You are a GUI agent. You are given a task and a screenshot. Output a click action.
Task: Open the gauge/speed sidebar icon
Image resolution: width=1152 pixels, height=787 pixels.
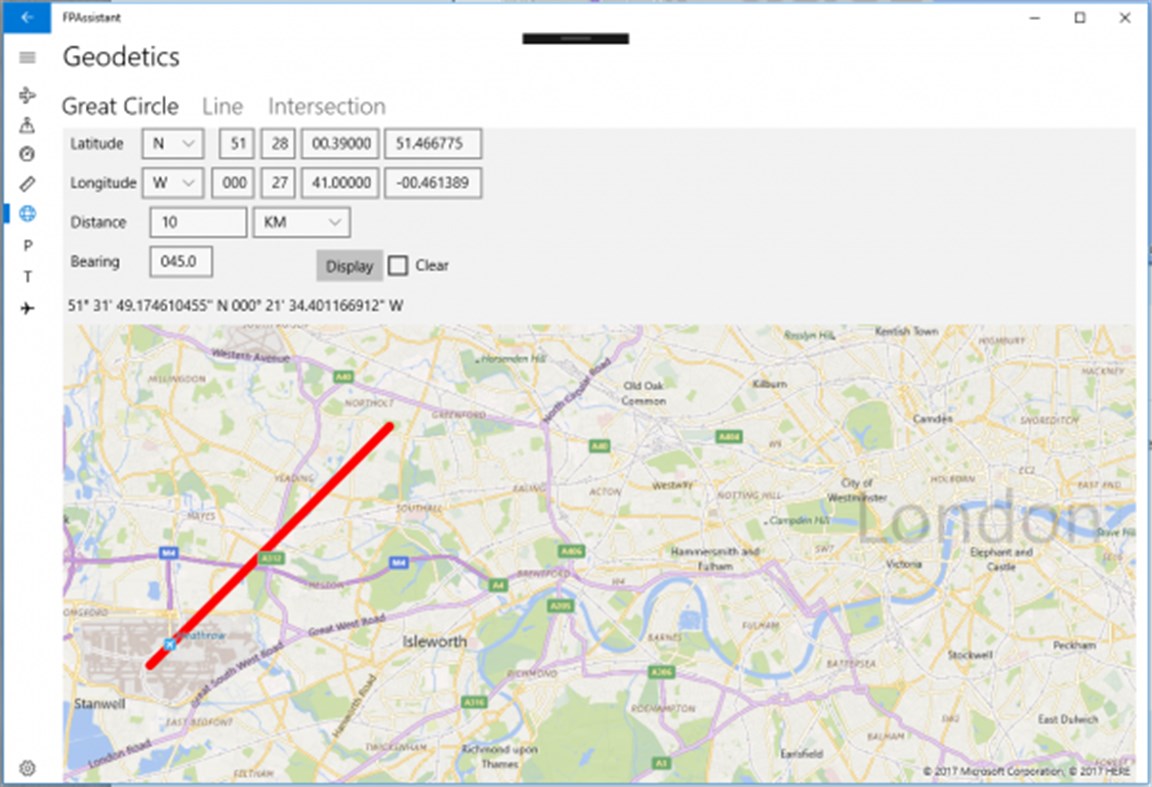coord(27,154)
